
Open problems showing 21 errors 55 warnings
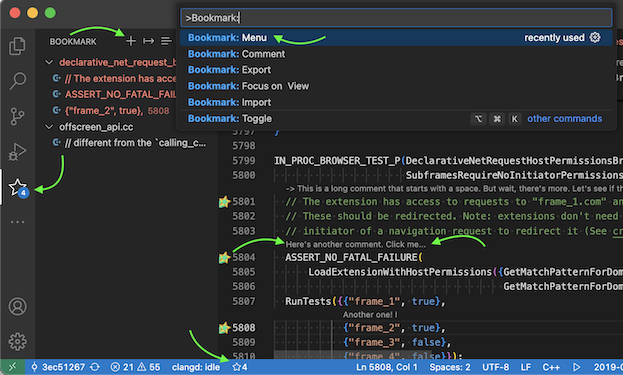tap(135, 367)
